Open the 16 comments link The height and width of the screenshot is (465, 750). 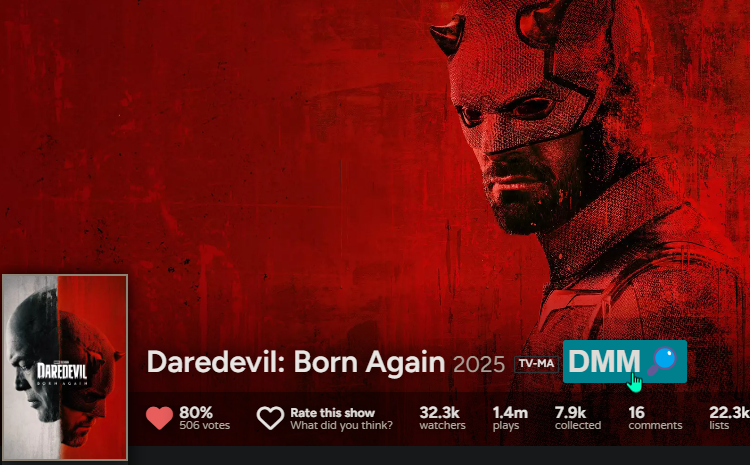[x=655, y=418]
